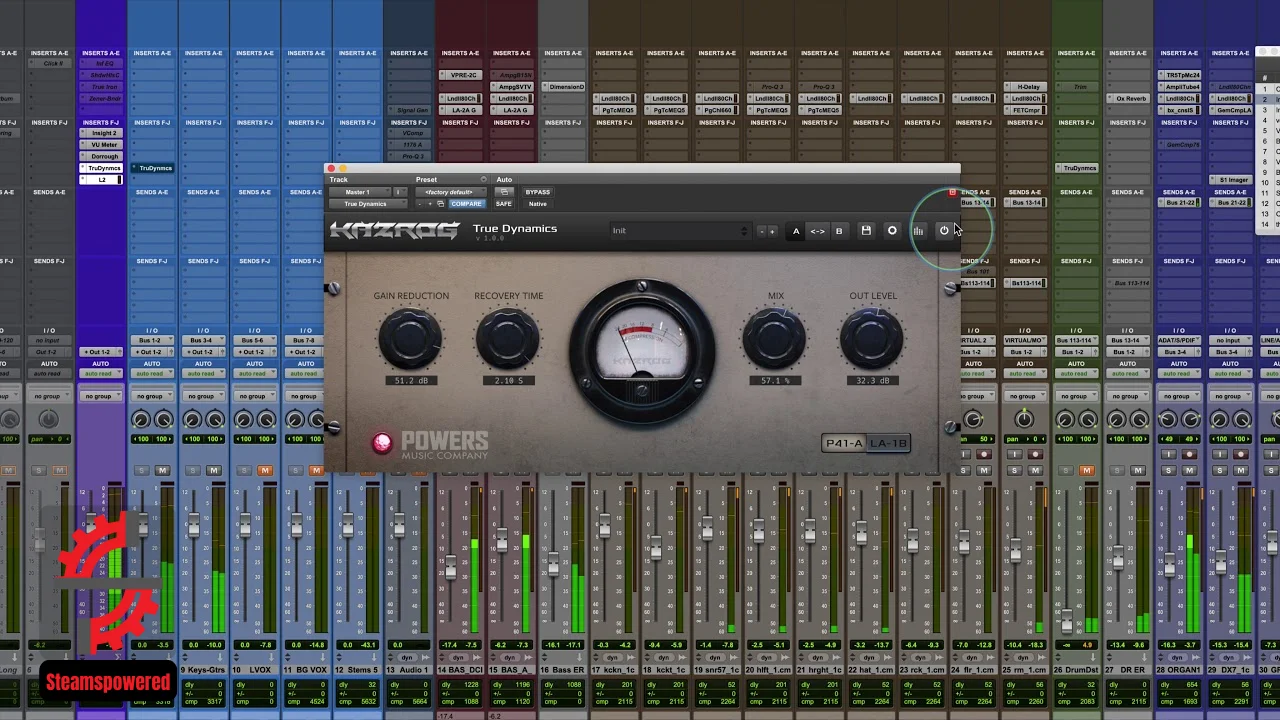Step to next Kazrog preset with plus
The image size is (1280, 720).
point(772,231)
